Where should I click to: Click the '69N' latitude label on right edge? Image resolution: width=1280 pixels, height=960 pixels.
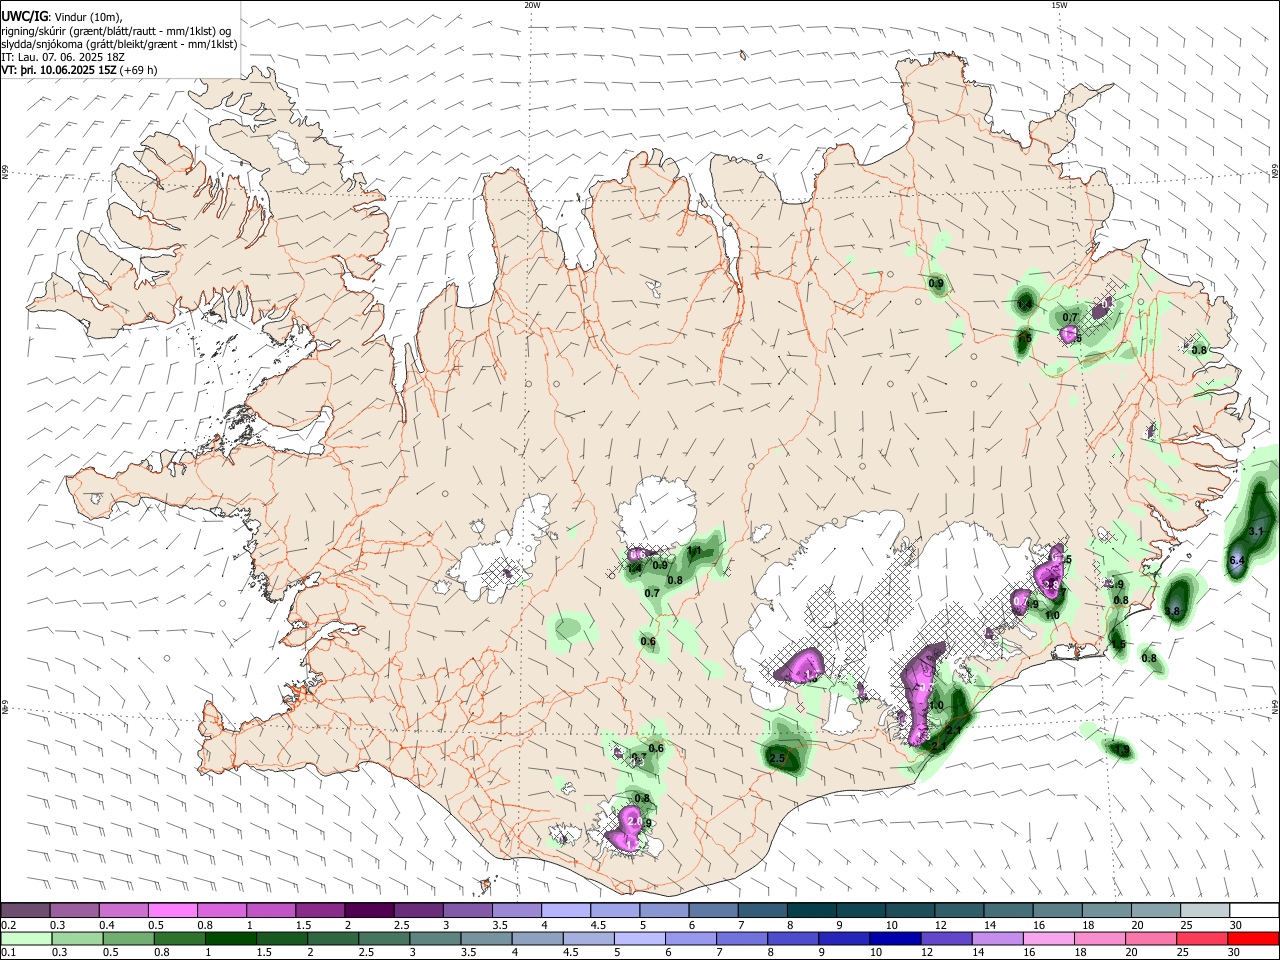click(x=1275, y=170)
